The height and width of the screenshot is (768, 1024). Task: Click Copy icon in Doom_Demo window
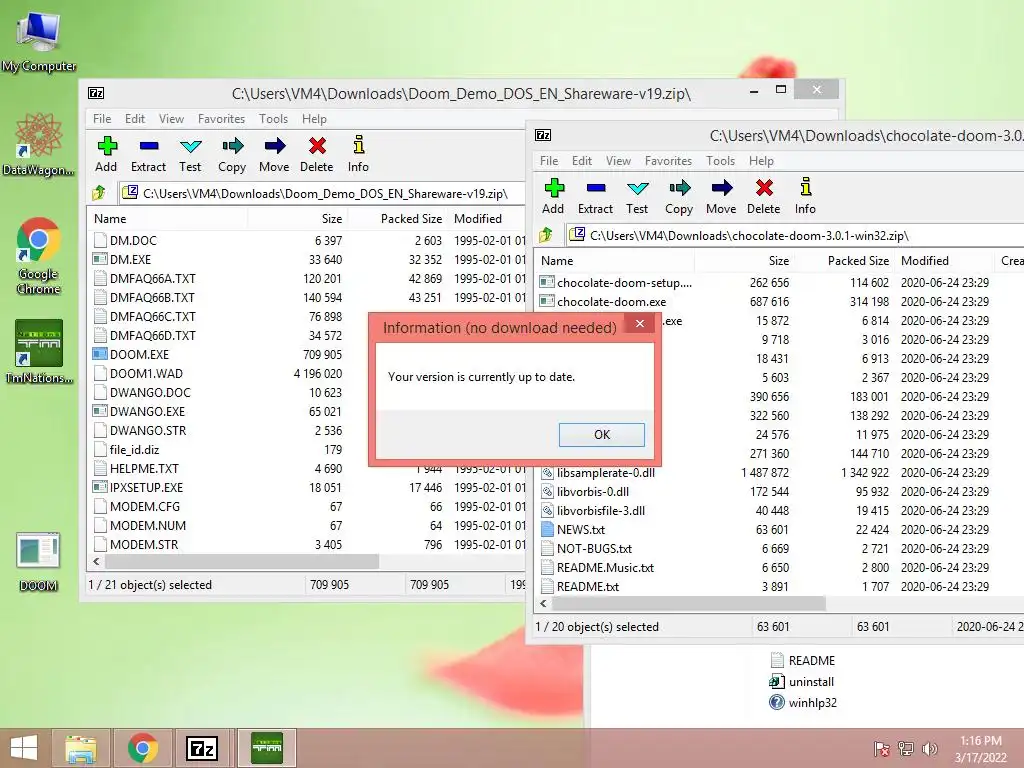(x=232, y=146)
